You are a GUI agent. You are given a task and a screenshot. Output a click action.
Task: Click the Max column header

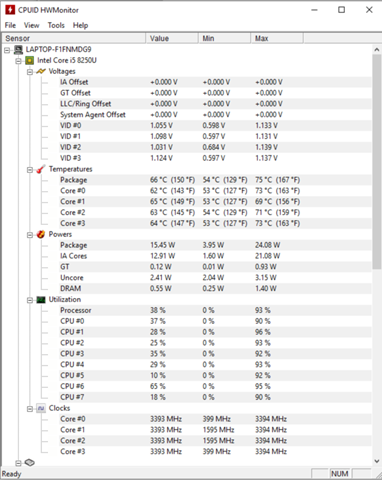tap(277, 38)
